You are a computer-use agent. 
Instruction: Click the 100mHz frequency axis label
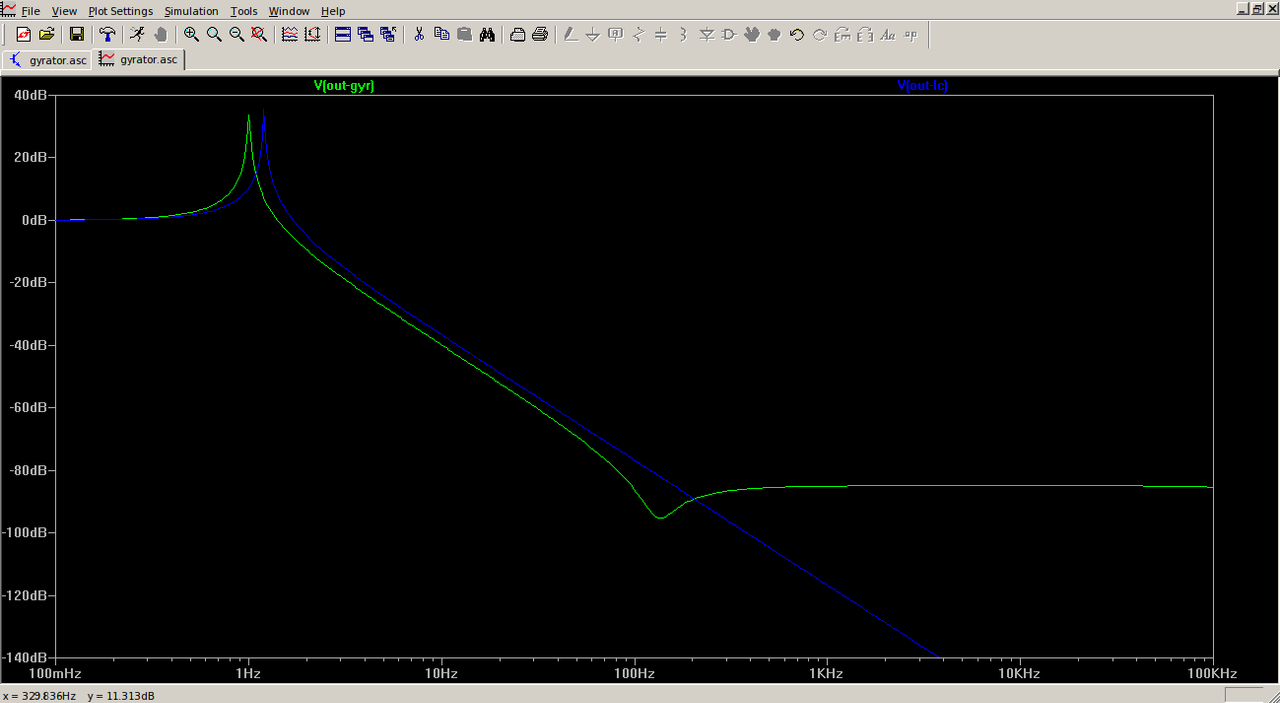pos(56,673)
